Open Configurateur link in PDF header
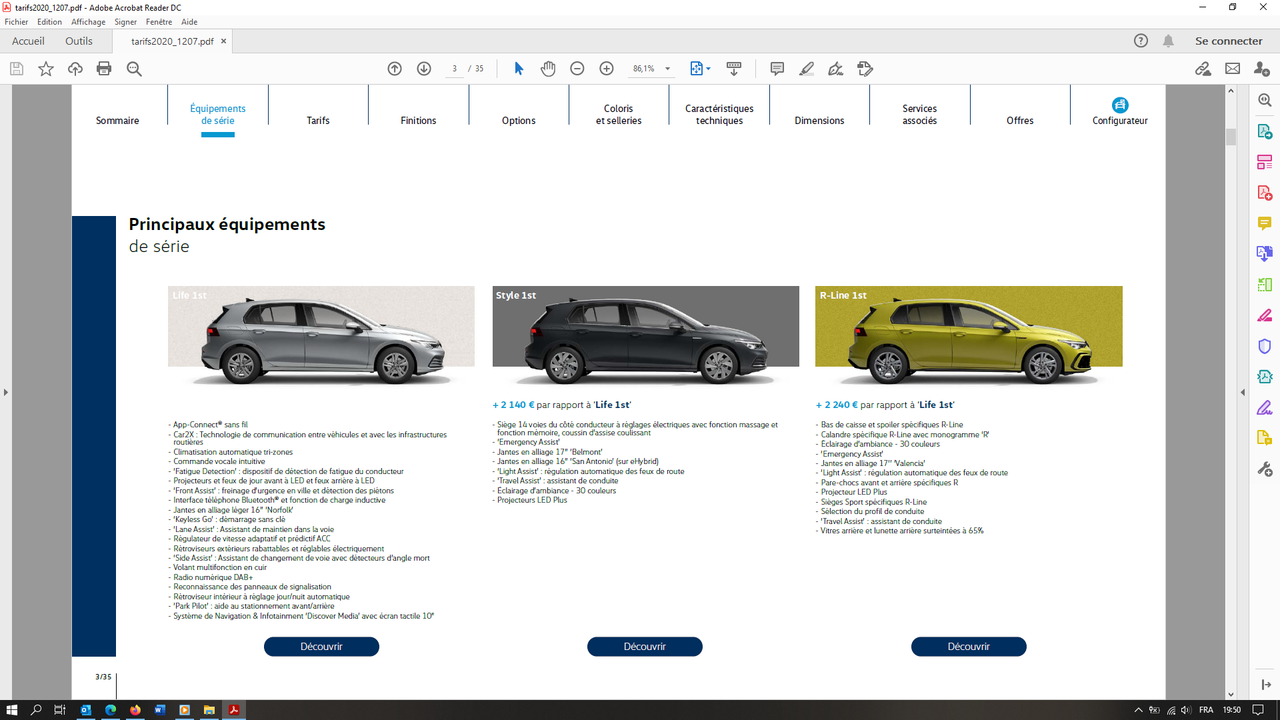 click(x=1120, y=112)
